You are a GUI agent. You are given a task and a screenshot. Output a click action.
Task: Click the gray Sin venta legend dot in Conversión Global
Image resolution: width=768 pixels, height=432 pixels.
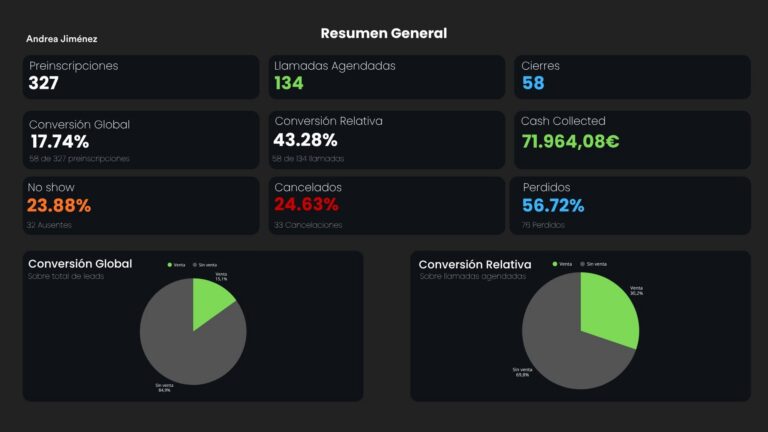pos(195,265)
